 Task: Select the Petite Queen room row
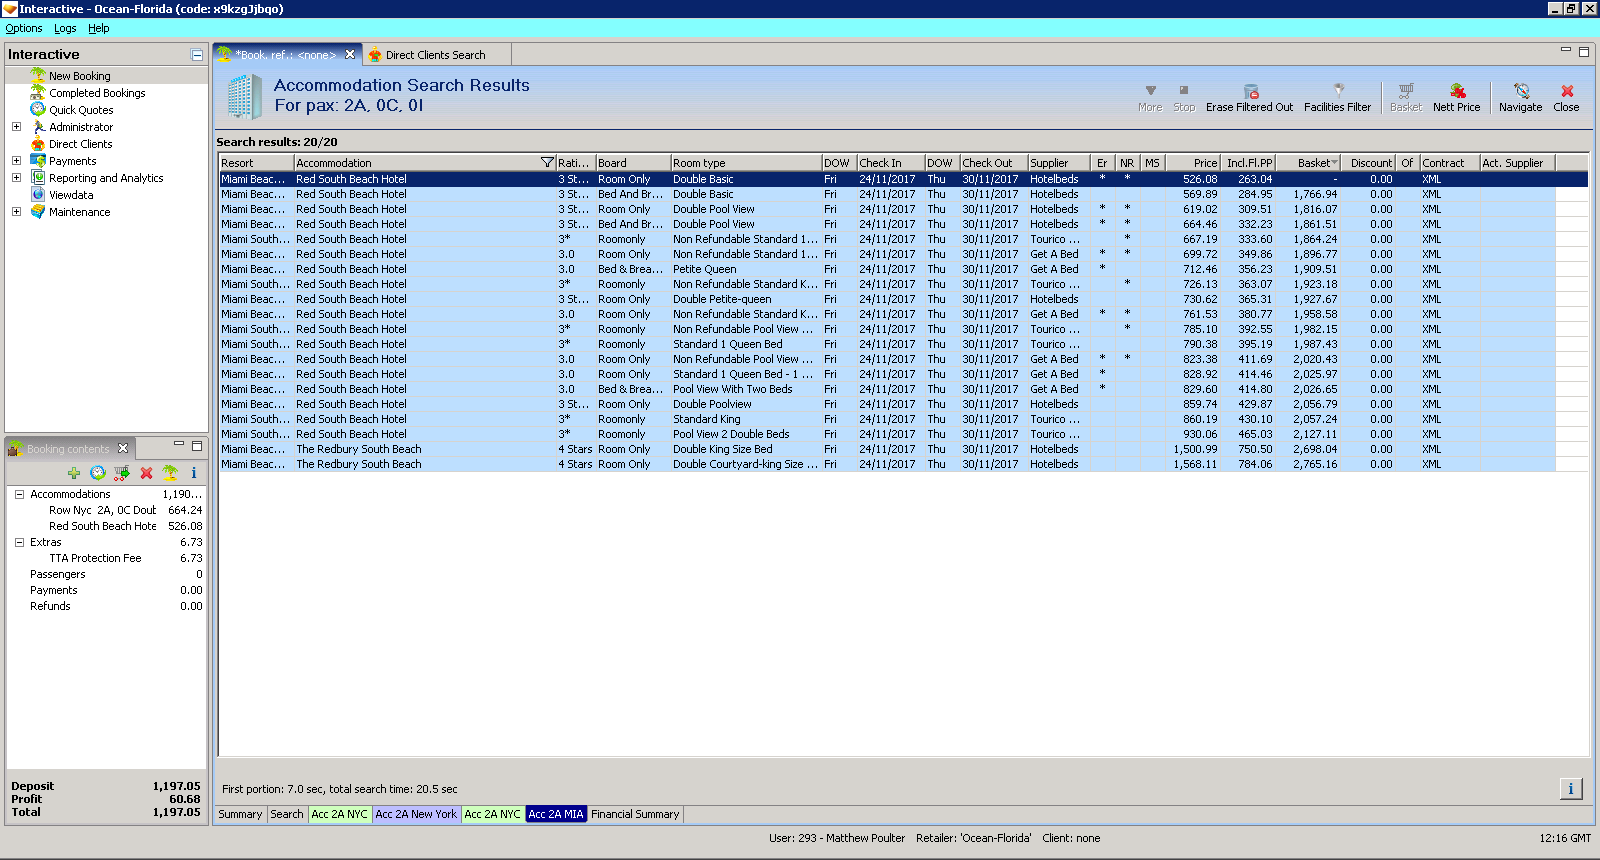tap(888, 269)
